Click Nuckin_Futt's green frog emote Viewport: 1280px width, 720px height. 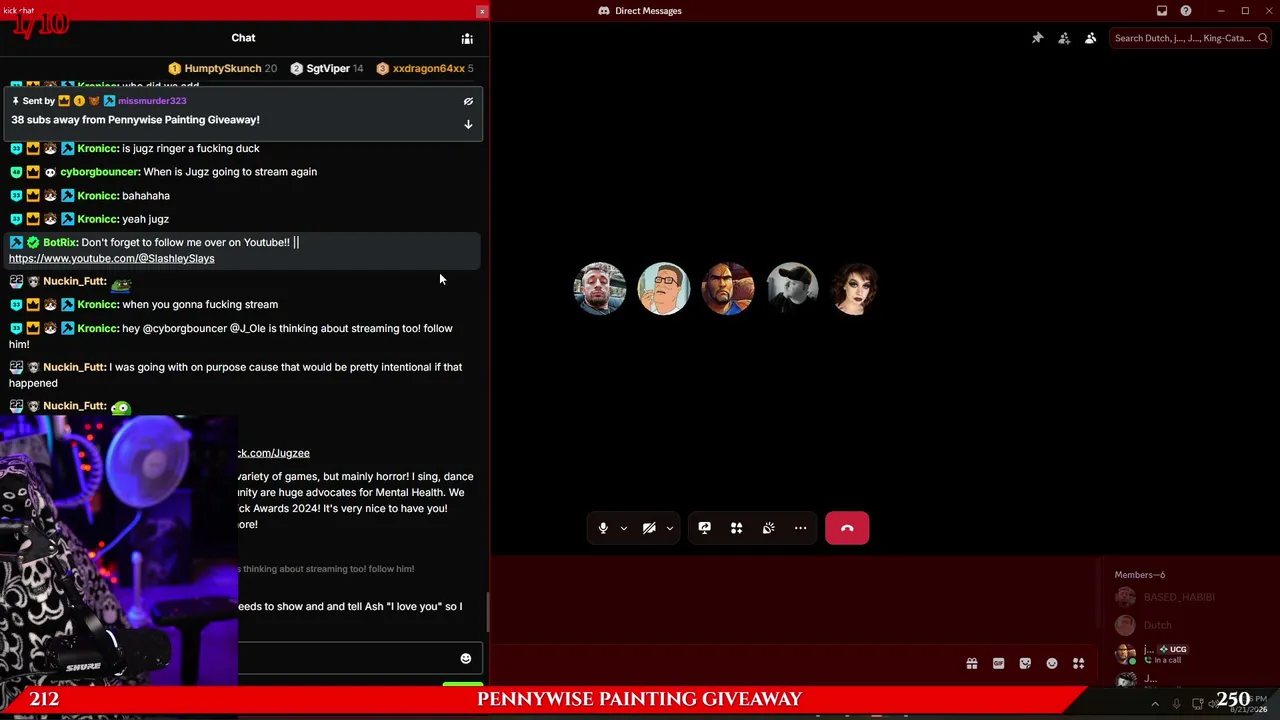coord(121,406)
